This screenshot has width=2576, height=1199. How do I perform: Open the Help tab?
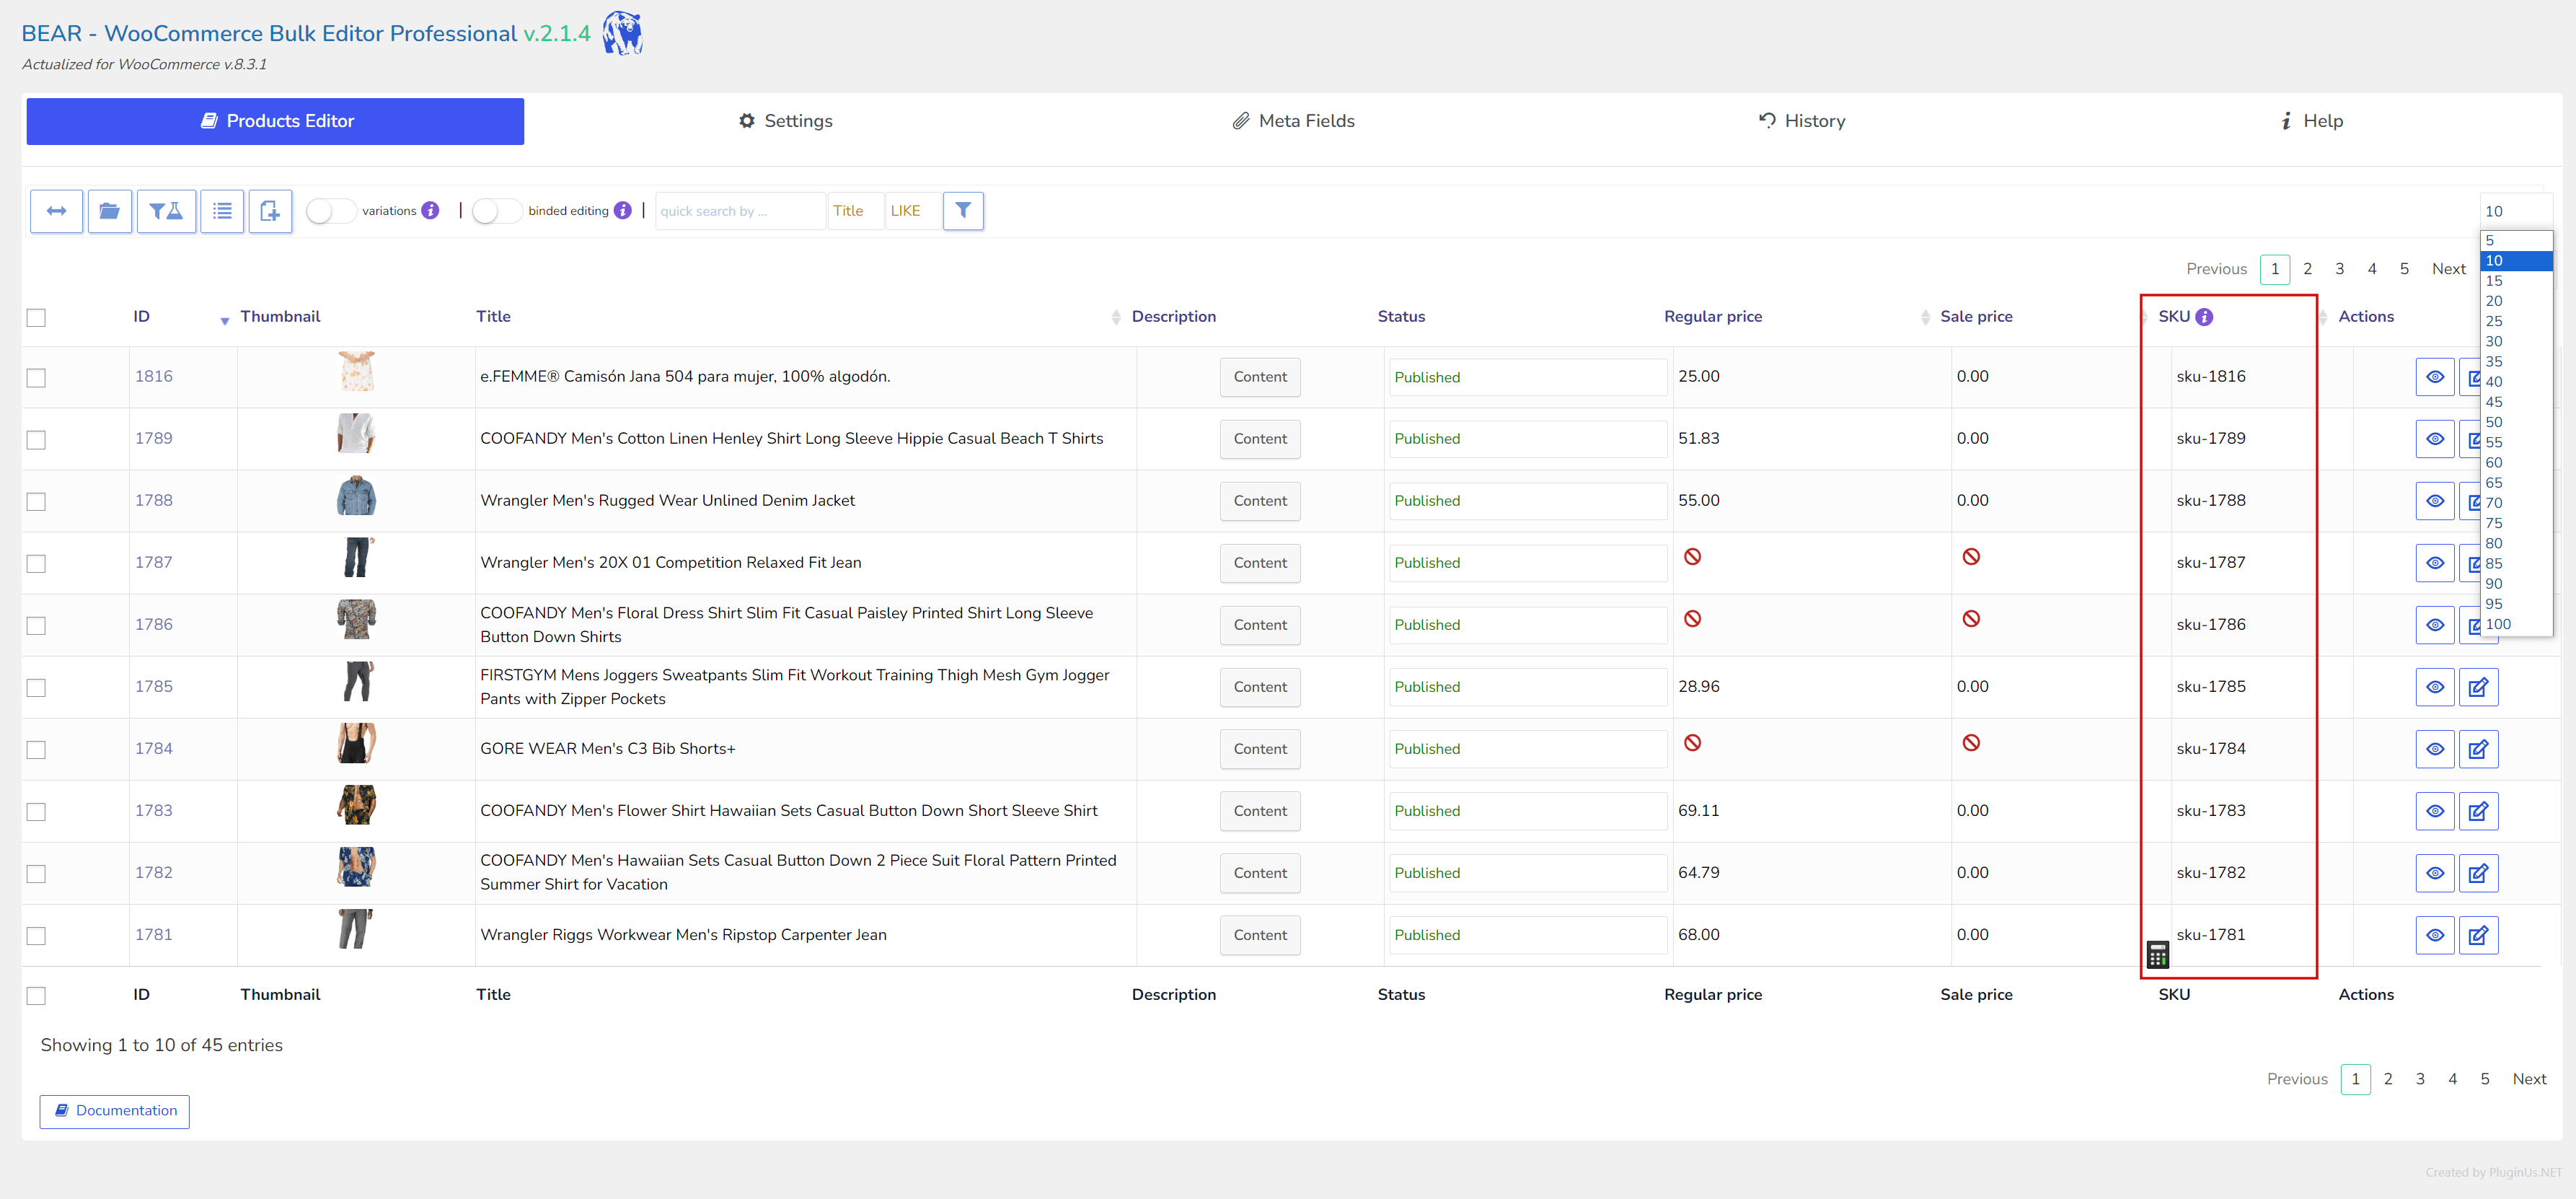point(2312,121)
